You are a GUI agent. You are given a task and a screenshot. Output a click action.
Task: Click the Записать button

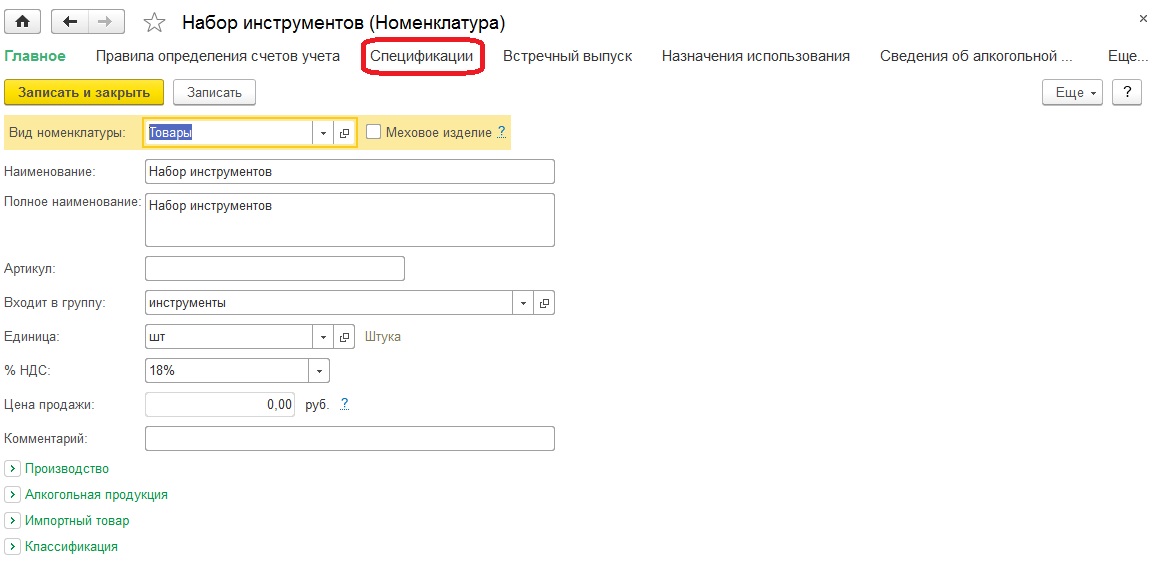click(214, 93)
